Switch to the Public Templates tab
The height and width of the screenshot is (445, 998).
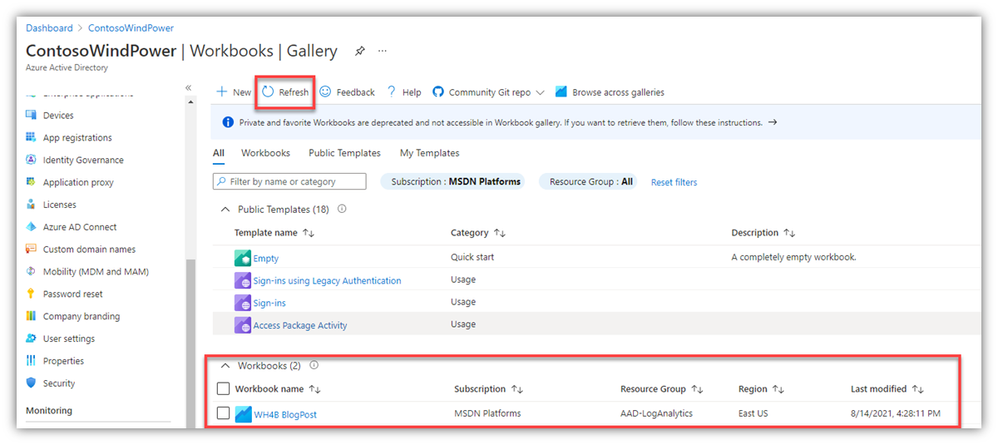344,153
